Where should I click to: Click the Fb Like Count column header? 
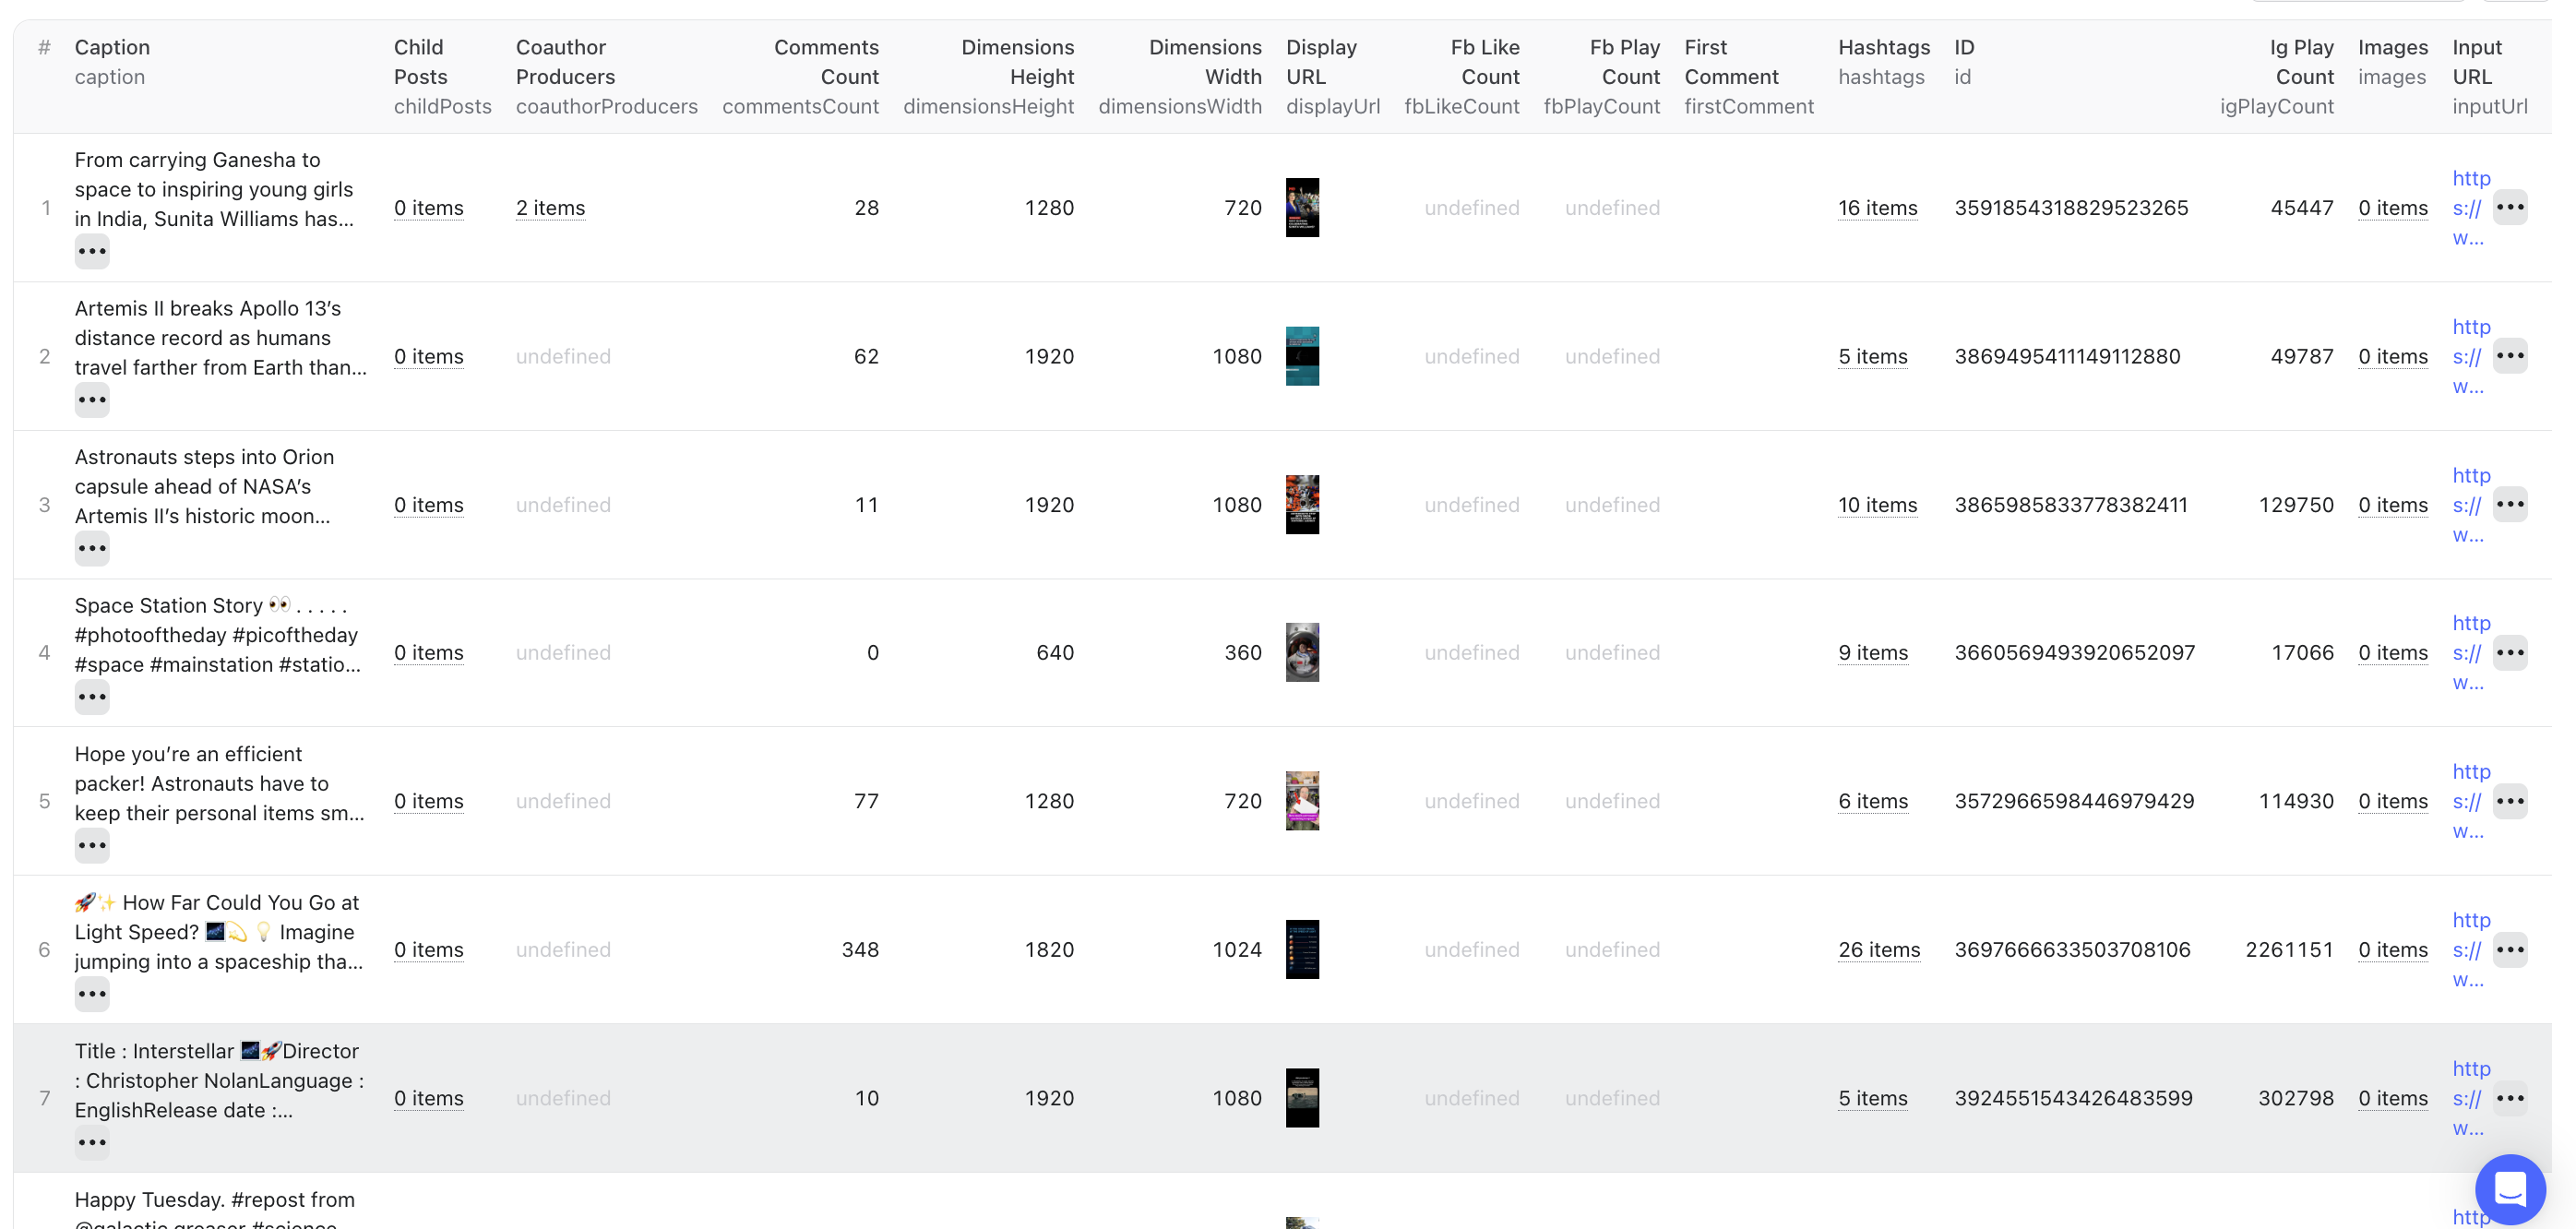pos(1462,76)
